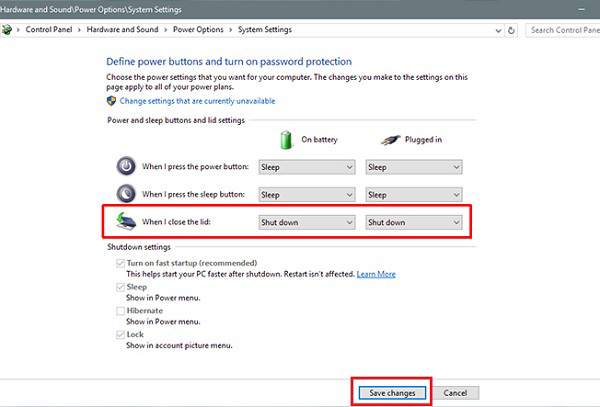This screenshot has width=600, height=407.
Task: Click the shield icon beside Change settings
Action: point(111,101)
